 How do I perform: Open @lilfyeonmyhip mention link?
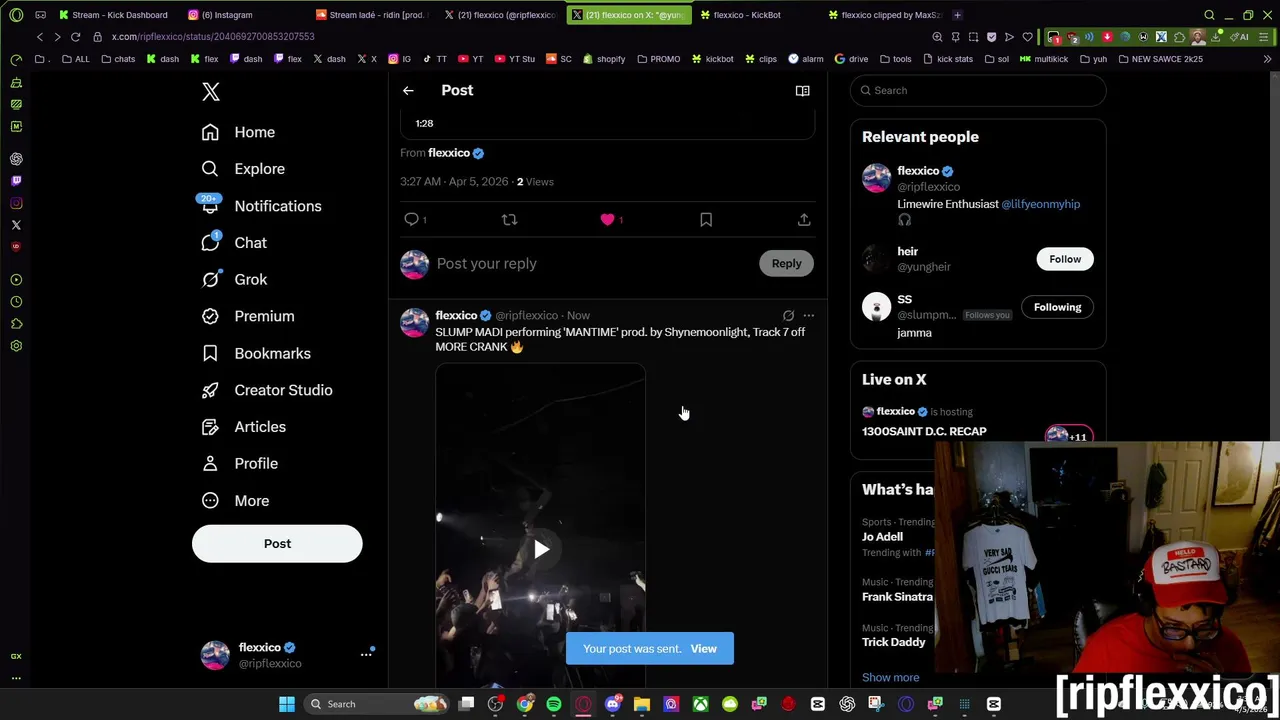tap(1040, 204)
